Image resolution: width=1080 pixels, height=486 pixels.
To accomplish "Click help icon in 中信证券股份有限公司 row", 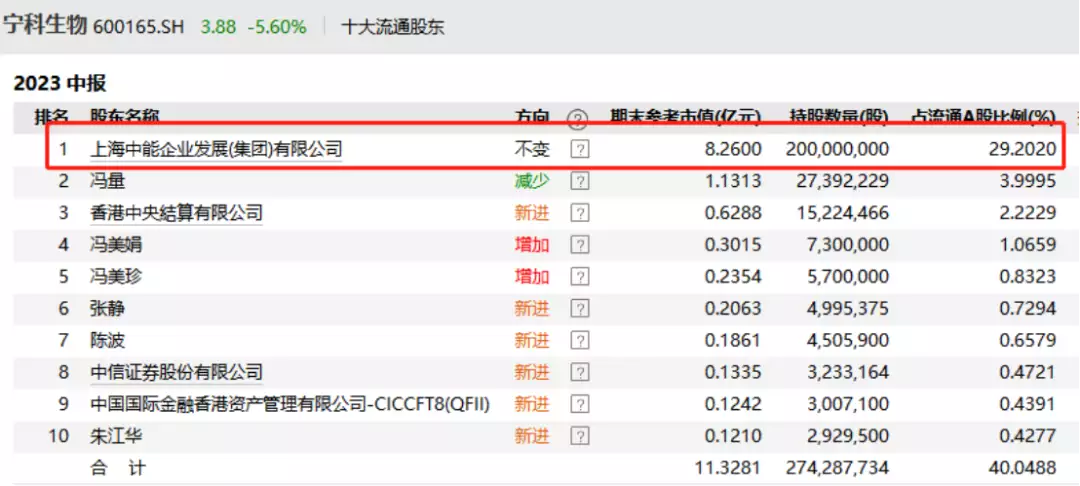I will (x=580, y=372).
